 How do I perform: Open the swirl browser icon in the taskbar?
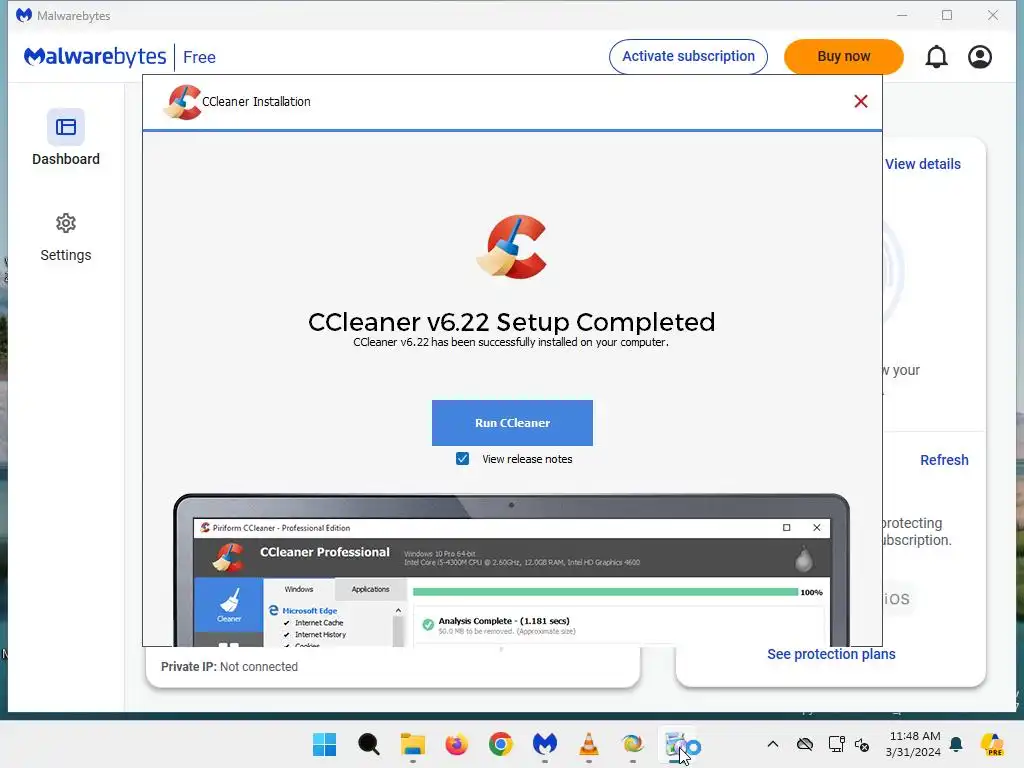(632, 744)
